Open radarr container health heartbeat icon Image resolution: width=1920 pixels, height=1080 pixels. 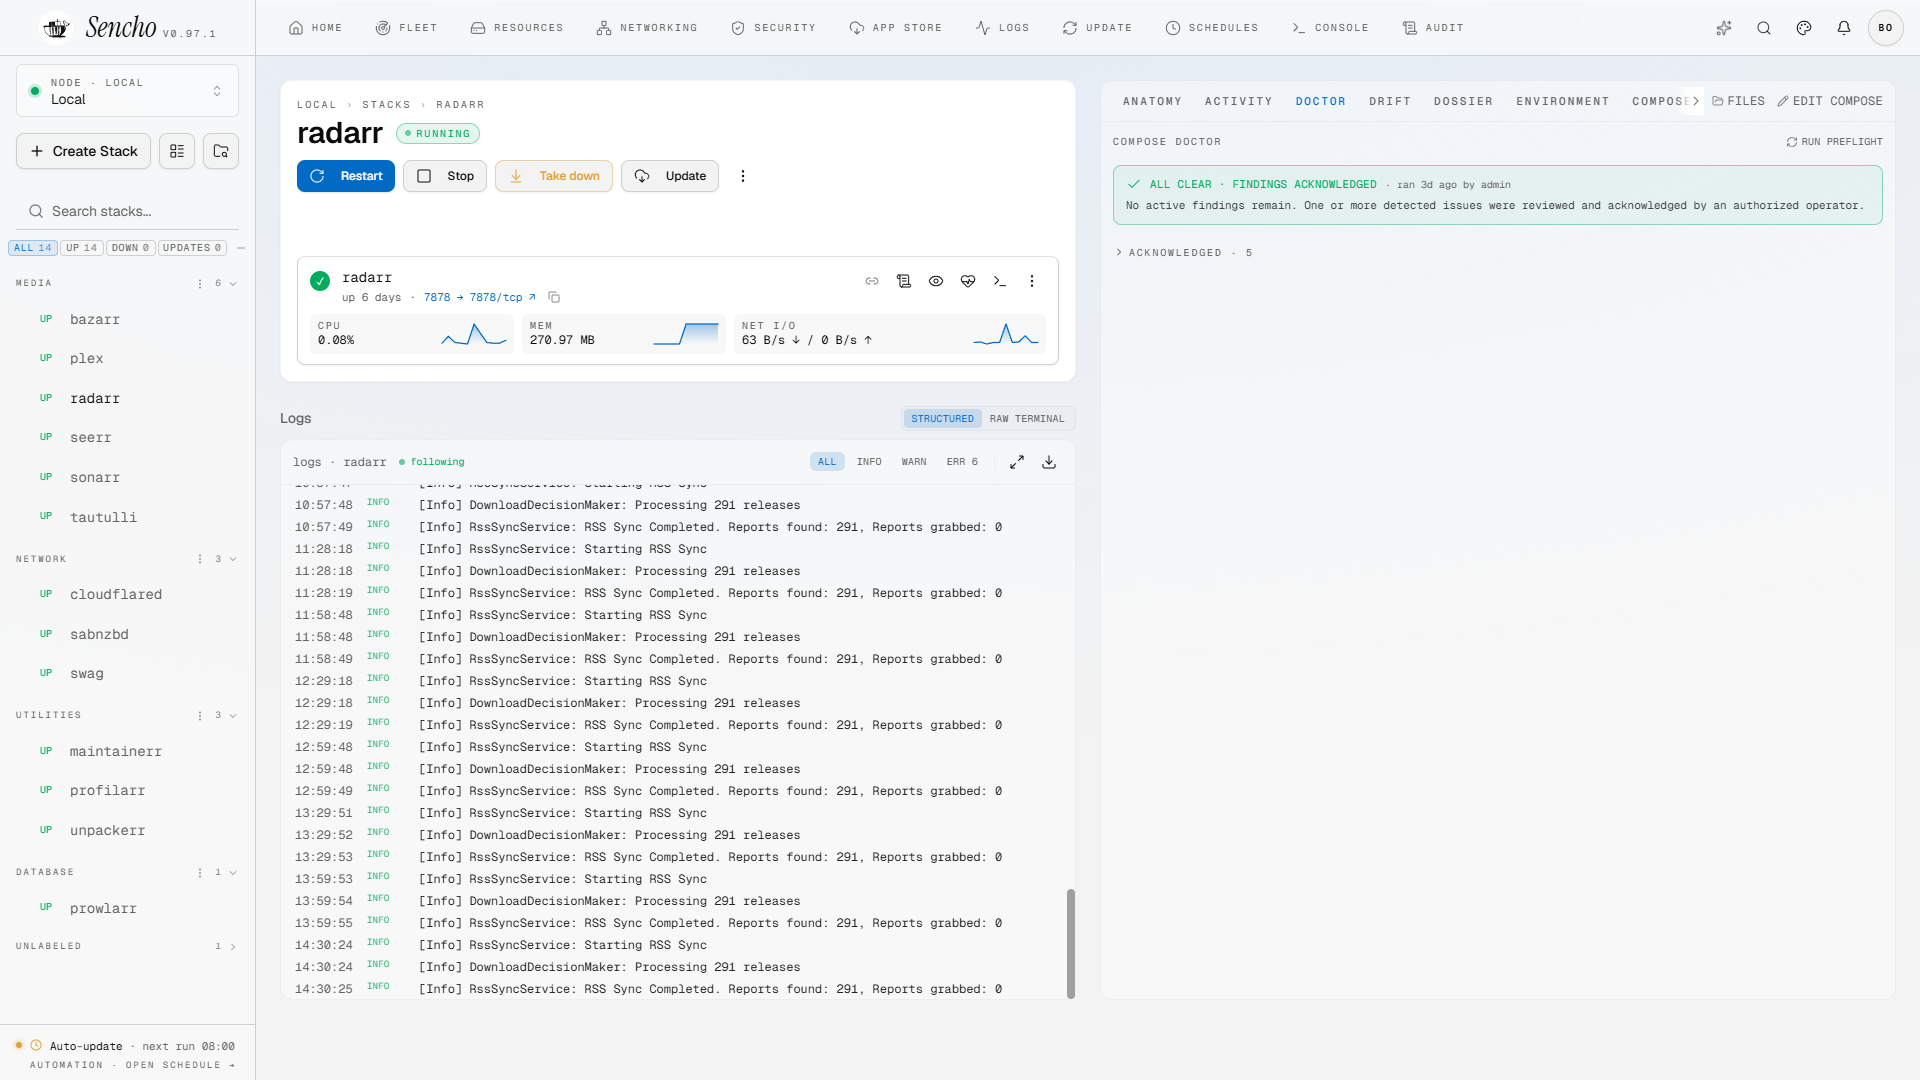[x=968, y=281]
